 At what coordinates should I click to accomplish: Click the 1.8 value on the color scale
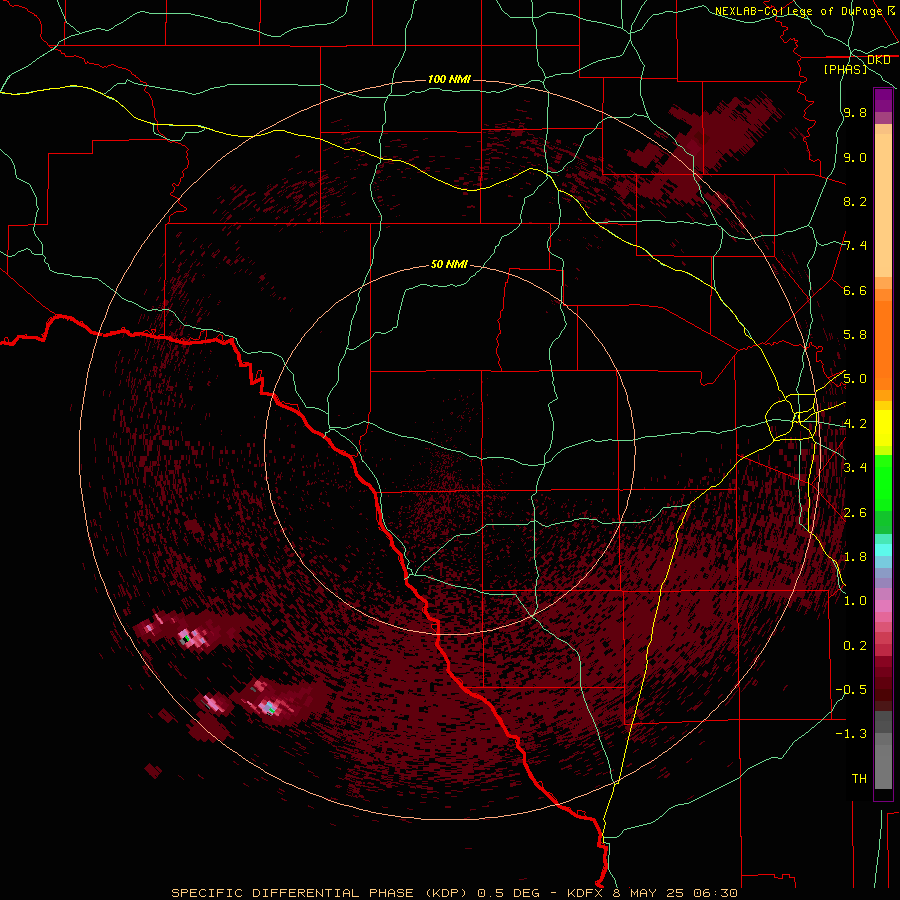855,557
